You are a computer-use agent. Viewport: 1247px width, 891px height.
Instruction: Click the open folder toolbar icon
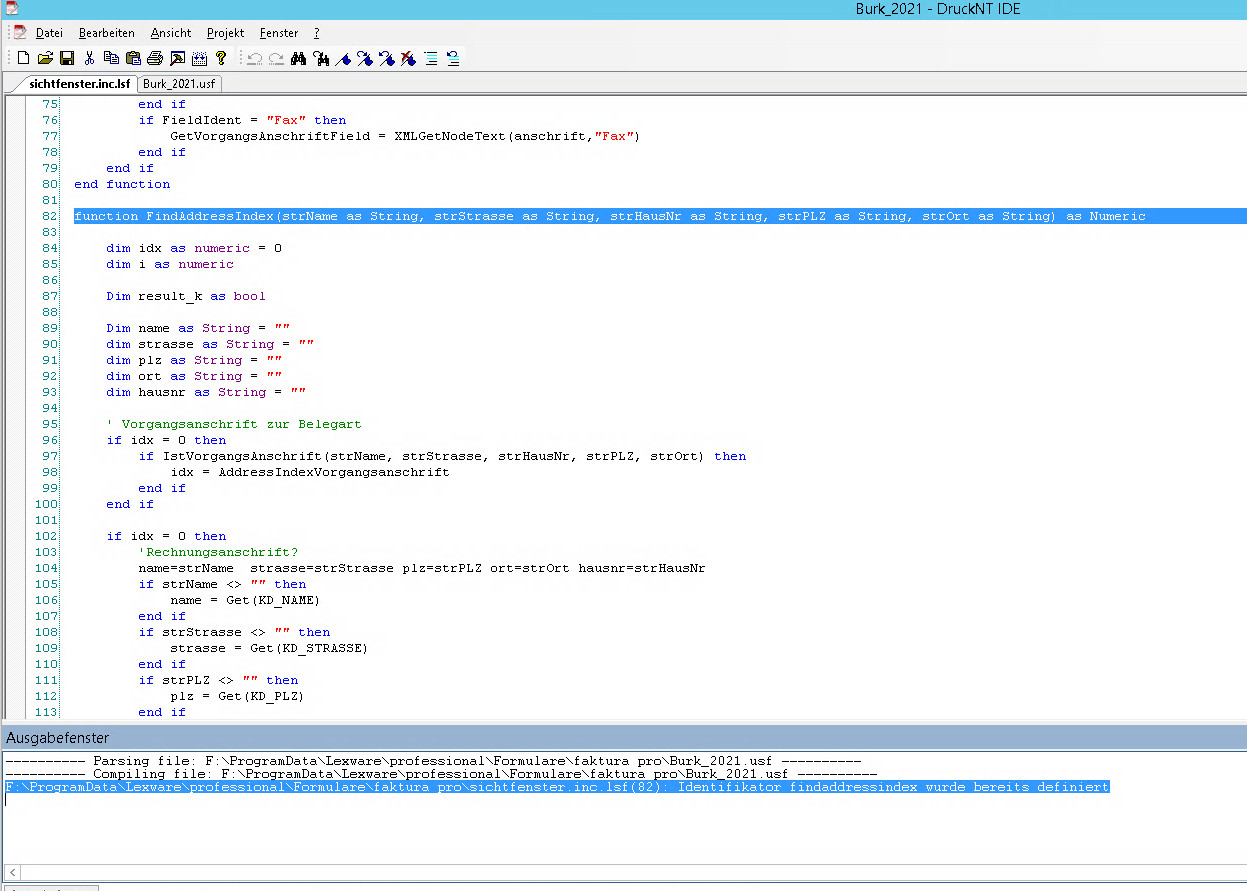click(x=45, y=58)
